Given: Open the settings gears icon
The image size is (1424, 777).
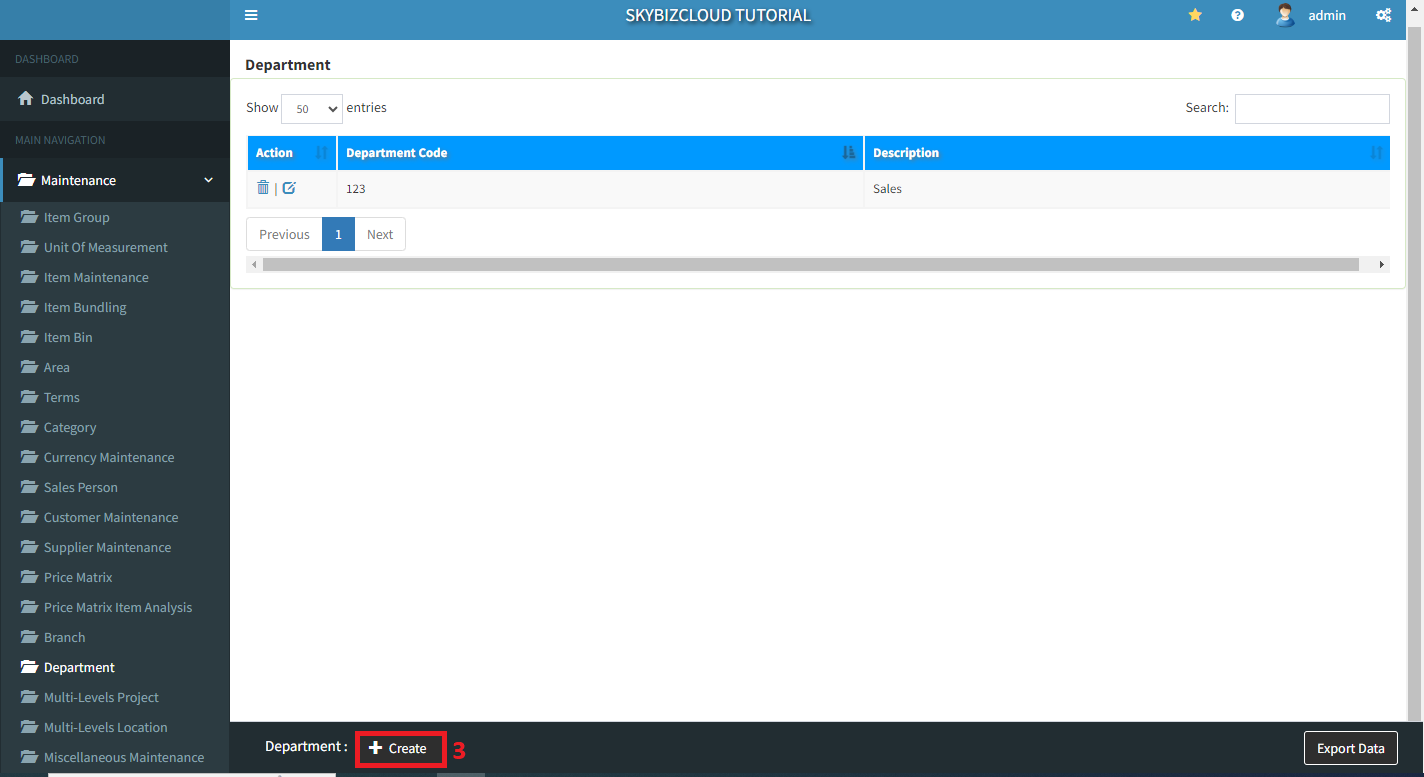Looking at the screenshot, I should tap(1383, 15).
